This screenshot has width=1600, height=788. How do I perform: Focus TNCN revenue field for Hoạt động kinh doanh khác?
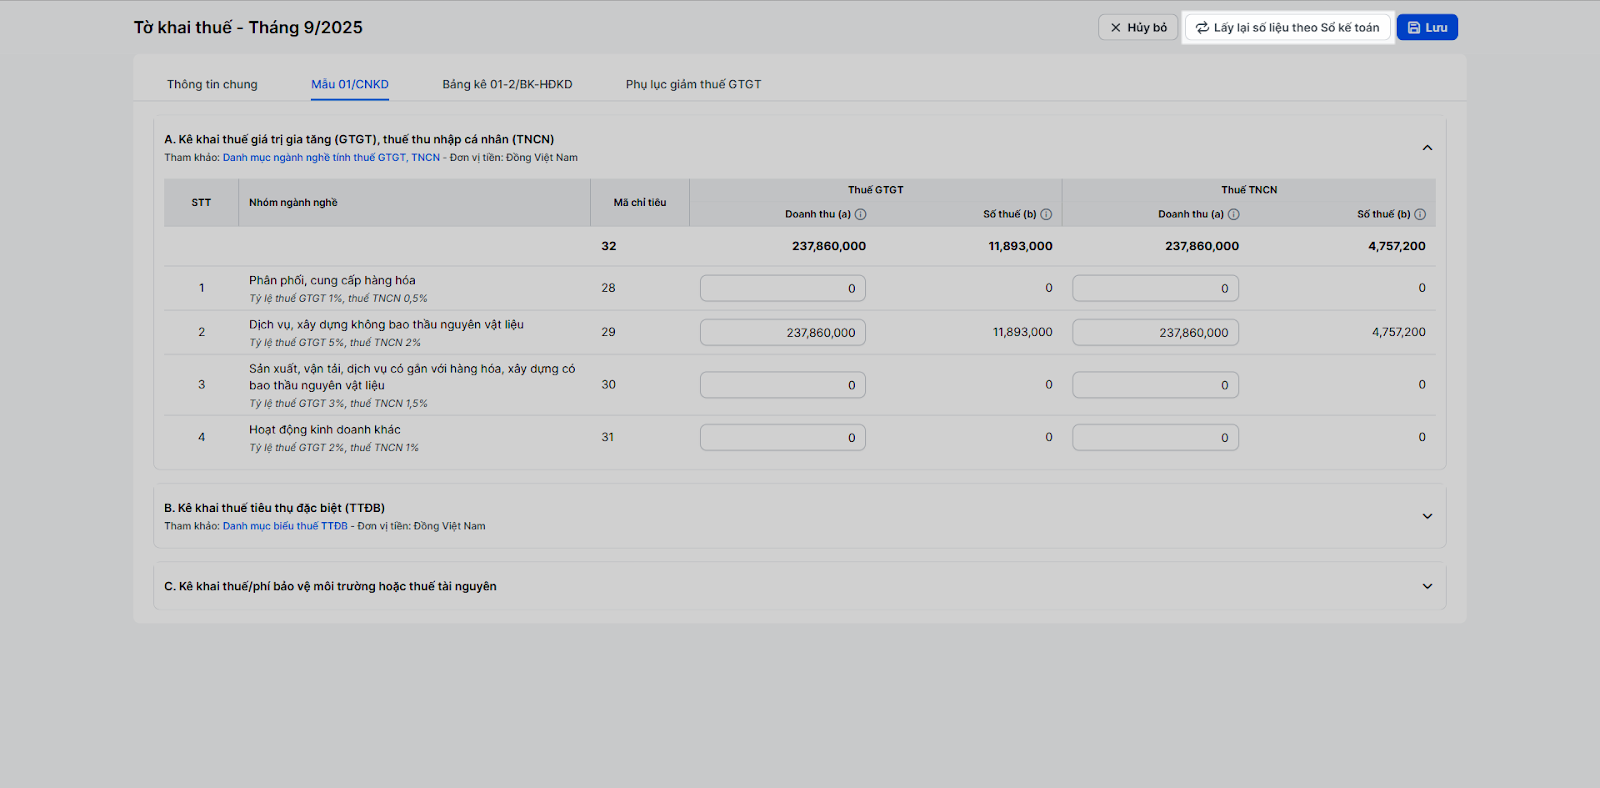click(x=1155, y=438)
